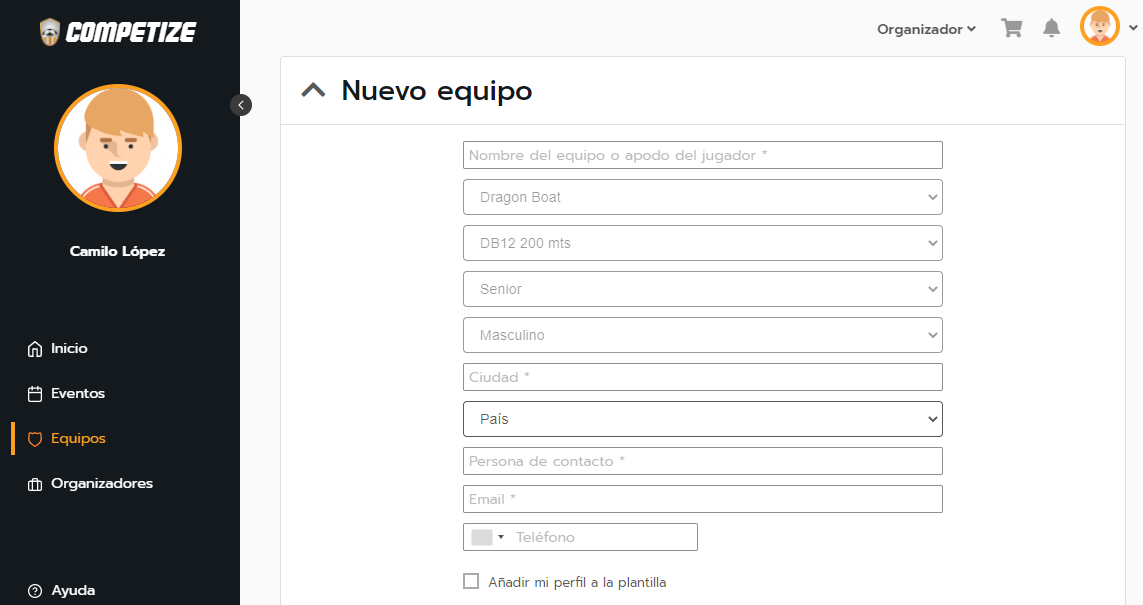Focus the team name input field
Image resolution: width=1143 pixels, height=605 pixels.
(x=702, y=155)
